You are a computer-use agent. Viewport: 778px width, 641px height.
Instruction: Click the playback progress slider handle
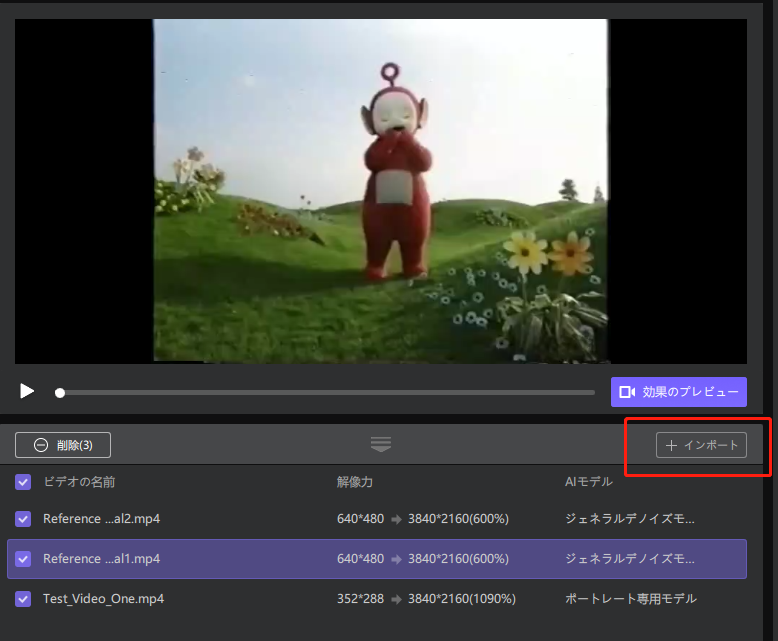click(60, 393)
